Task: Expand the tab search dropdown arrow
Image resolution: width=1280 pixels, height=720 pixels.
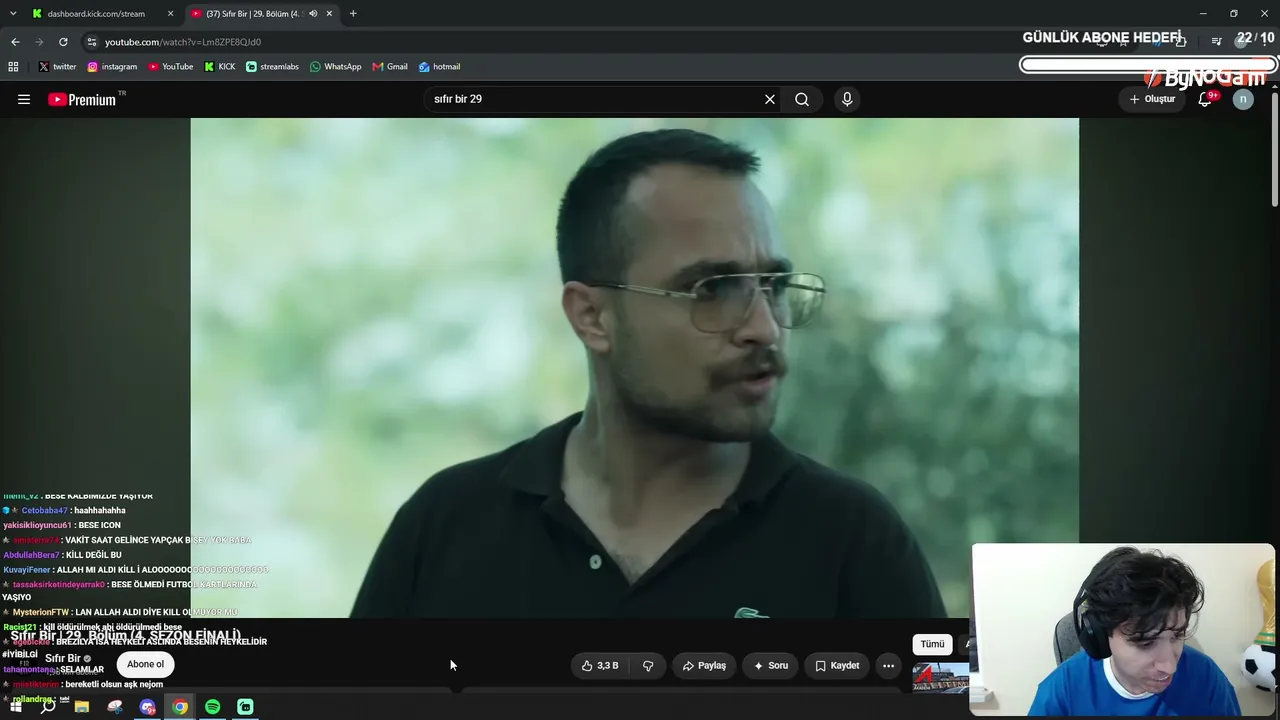Action: 13,14
